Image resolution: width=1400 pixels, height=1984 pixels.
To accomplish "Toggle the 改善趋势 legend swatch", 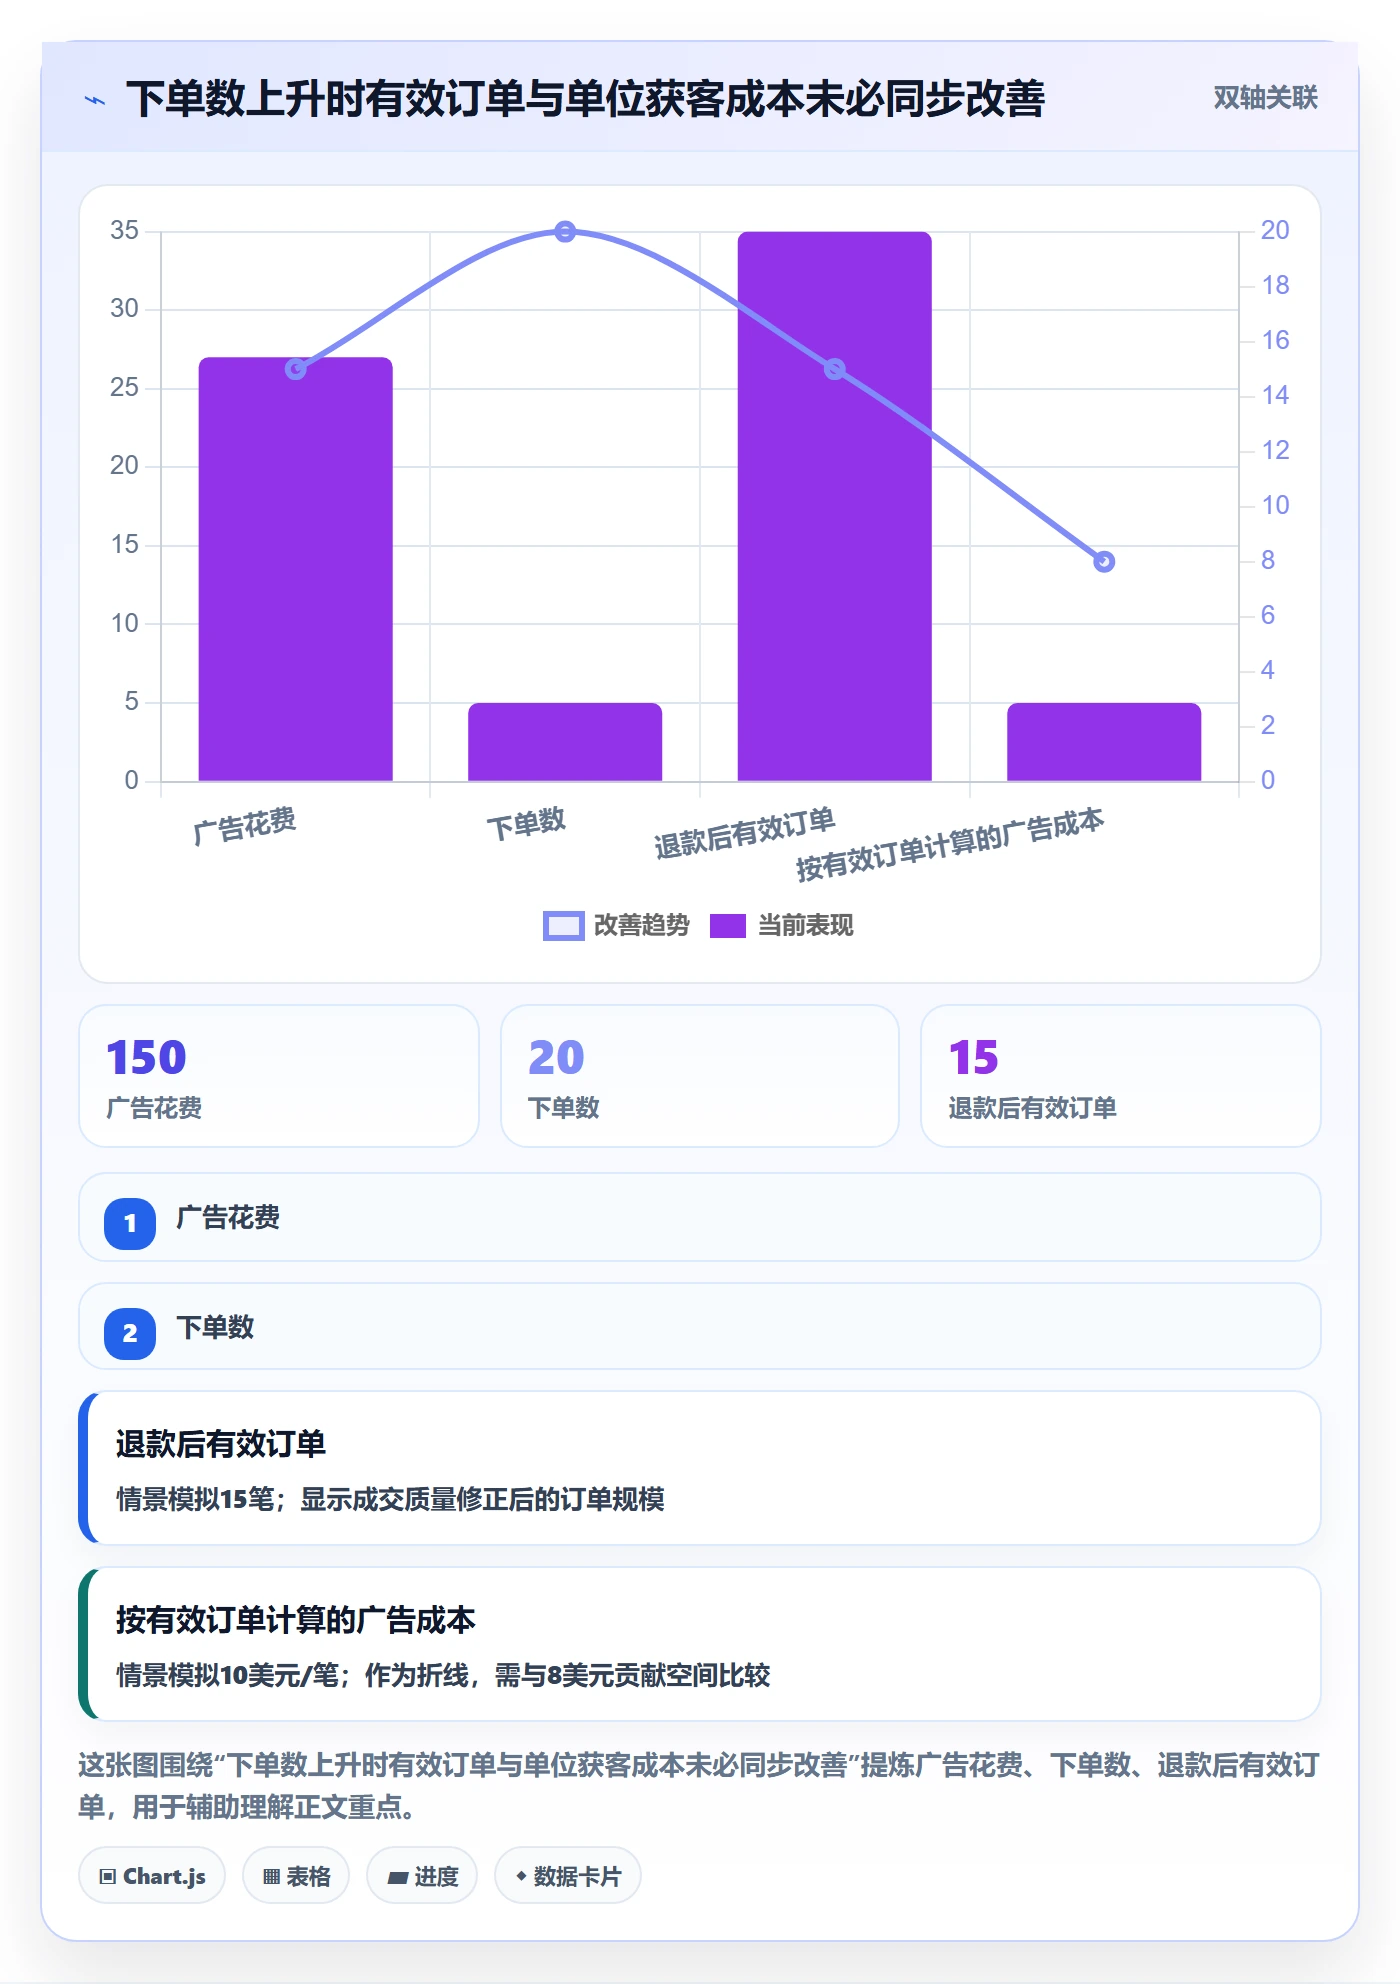I will [563, 926].
